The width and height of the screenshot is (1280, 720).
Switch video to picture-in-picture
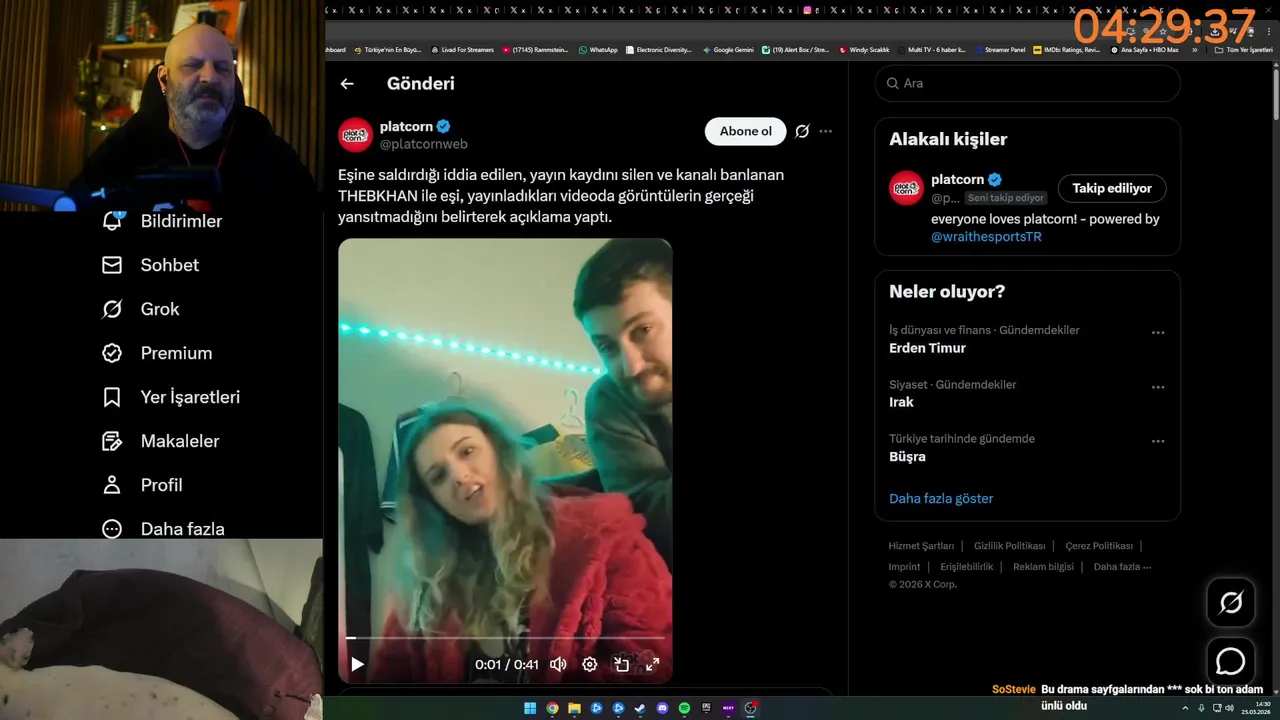click(x=621, y=664)
